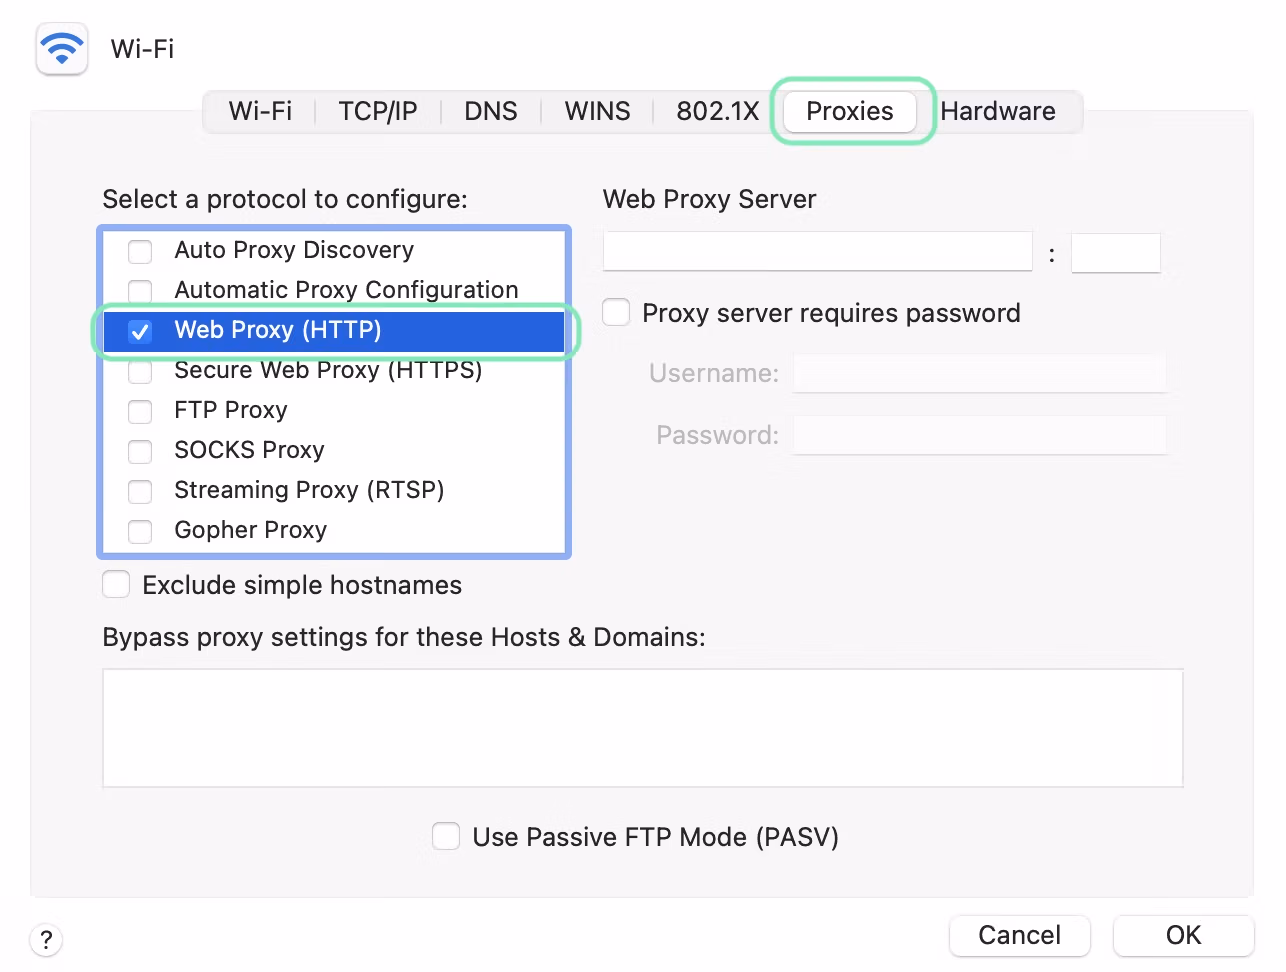Enable Use Passive FTP Mode (PASV)
Viewport: 1286px width, 972px height.
[446, 836]
